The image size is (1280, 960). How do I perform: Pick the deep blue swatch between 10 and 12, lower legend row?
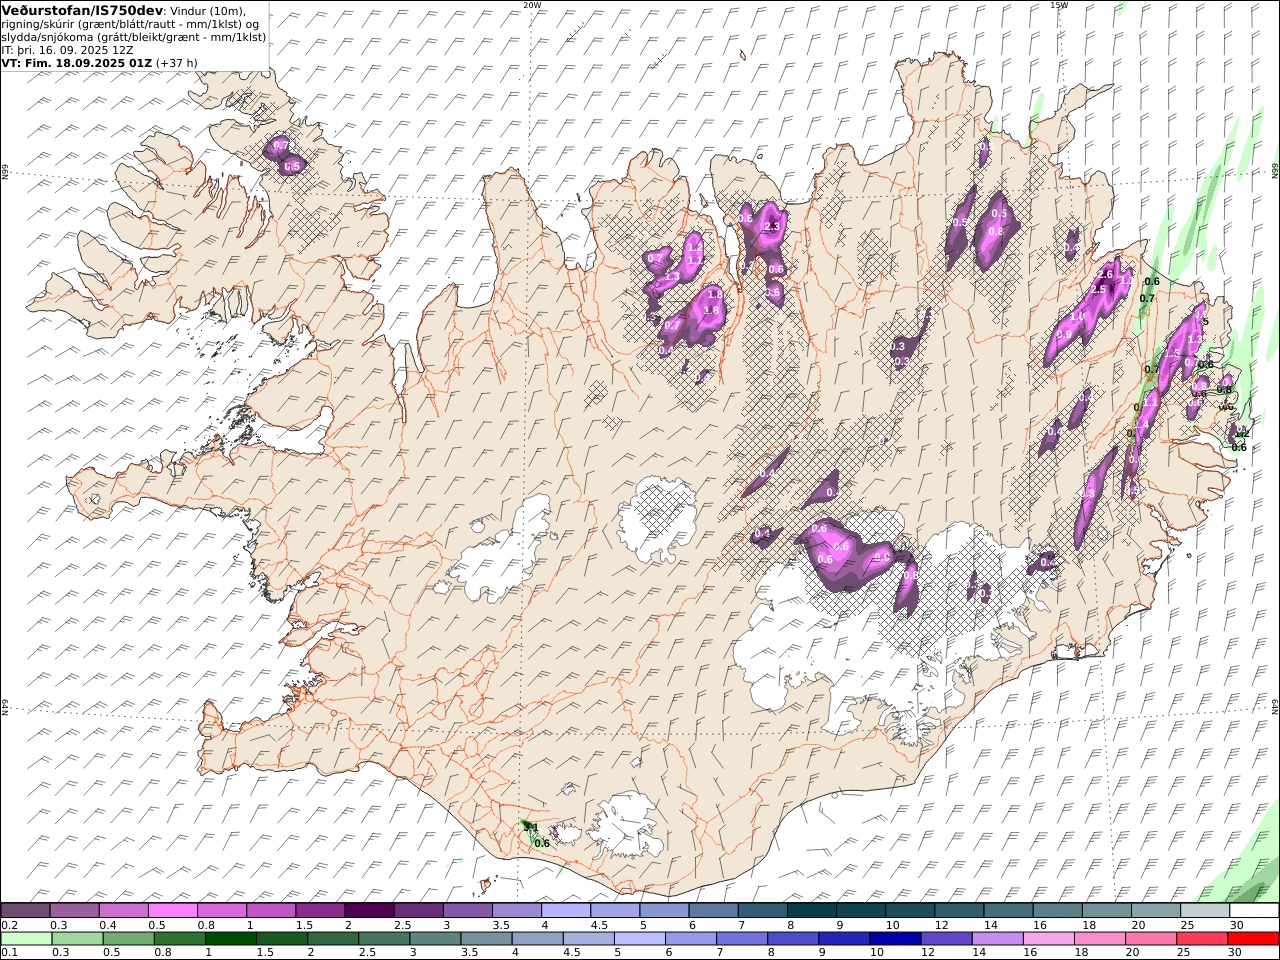point(893,939)
